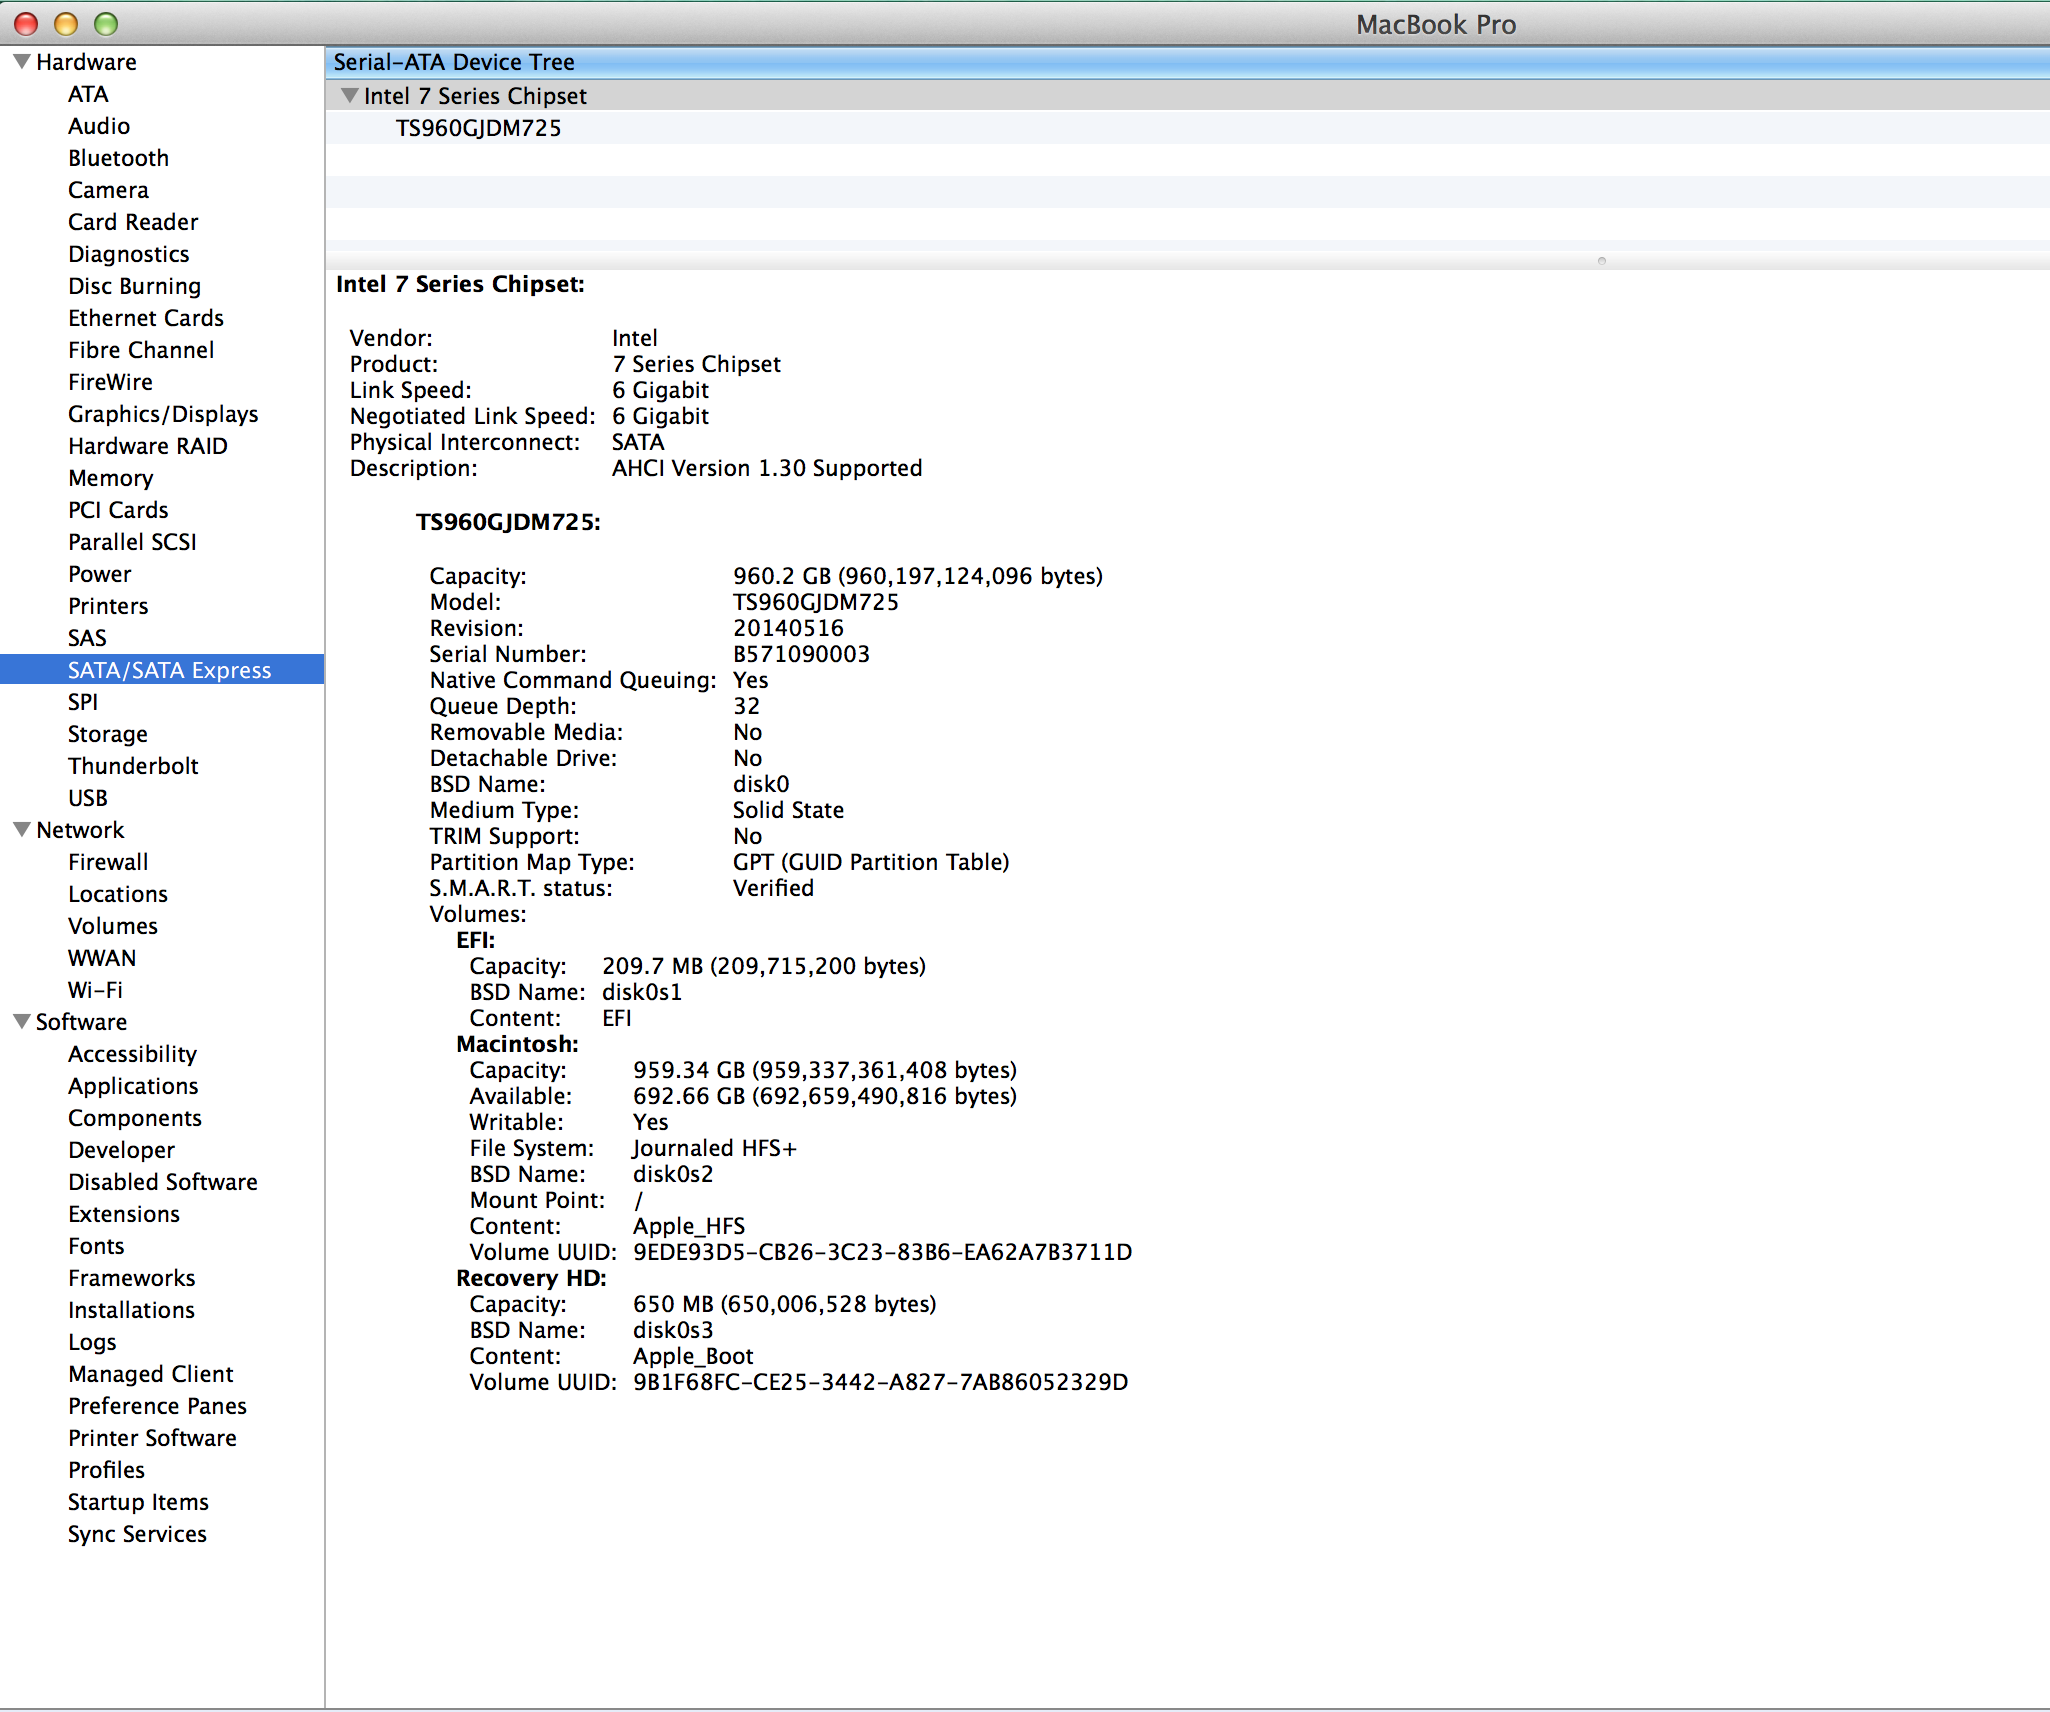Show network Volumes entry
Screen dimensions: 2050x1712
coord(113,926)
